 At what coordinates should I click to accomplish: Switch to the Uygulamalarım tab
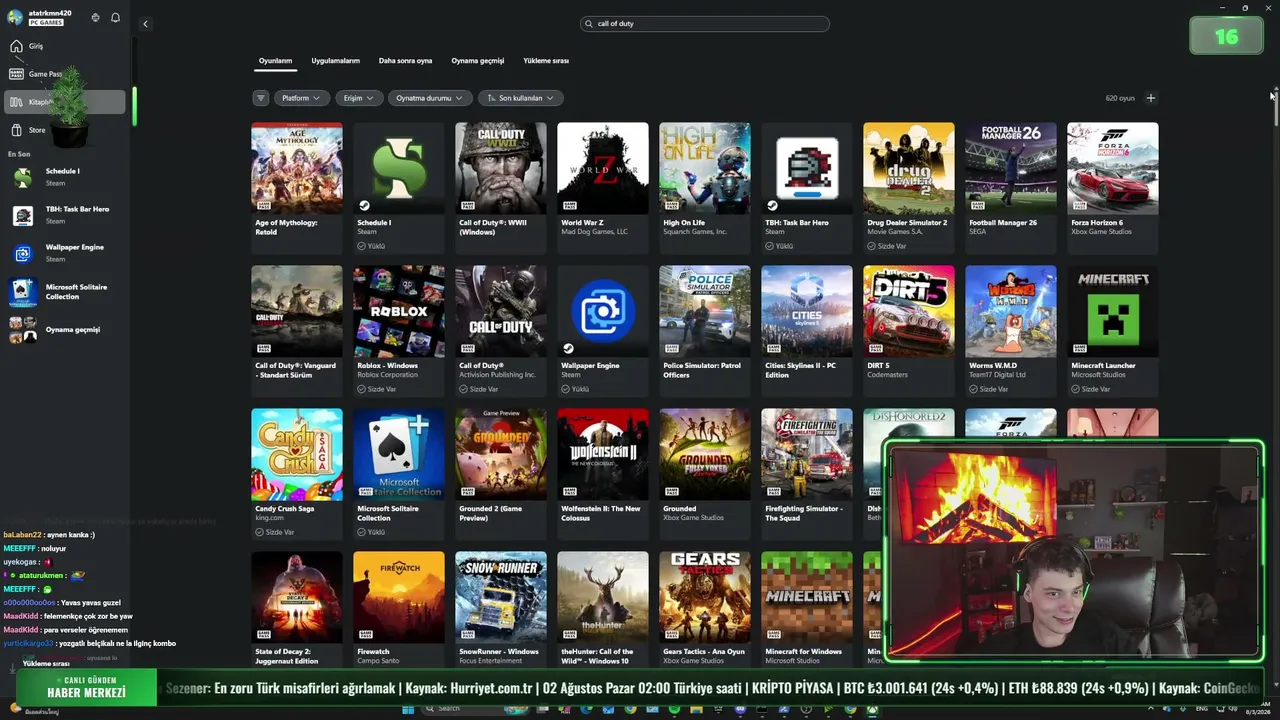(335, 61)
